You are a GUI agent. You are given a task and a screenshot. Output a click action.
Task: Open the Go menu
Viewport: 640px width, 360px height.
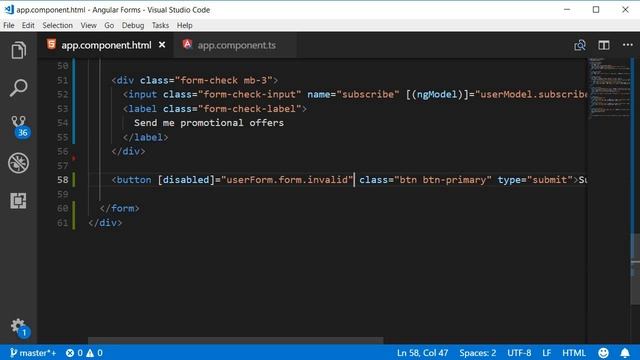pos(109,25)
